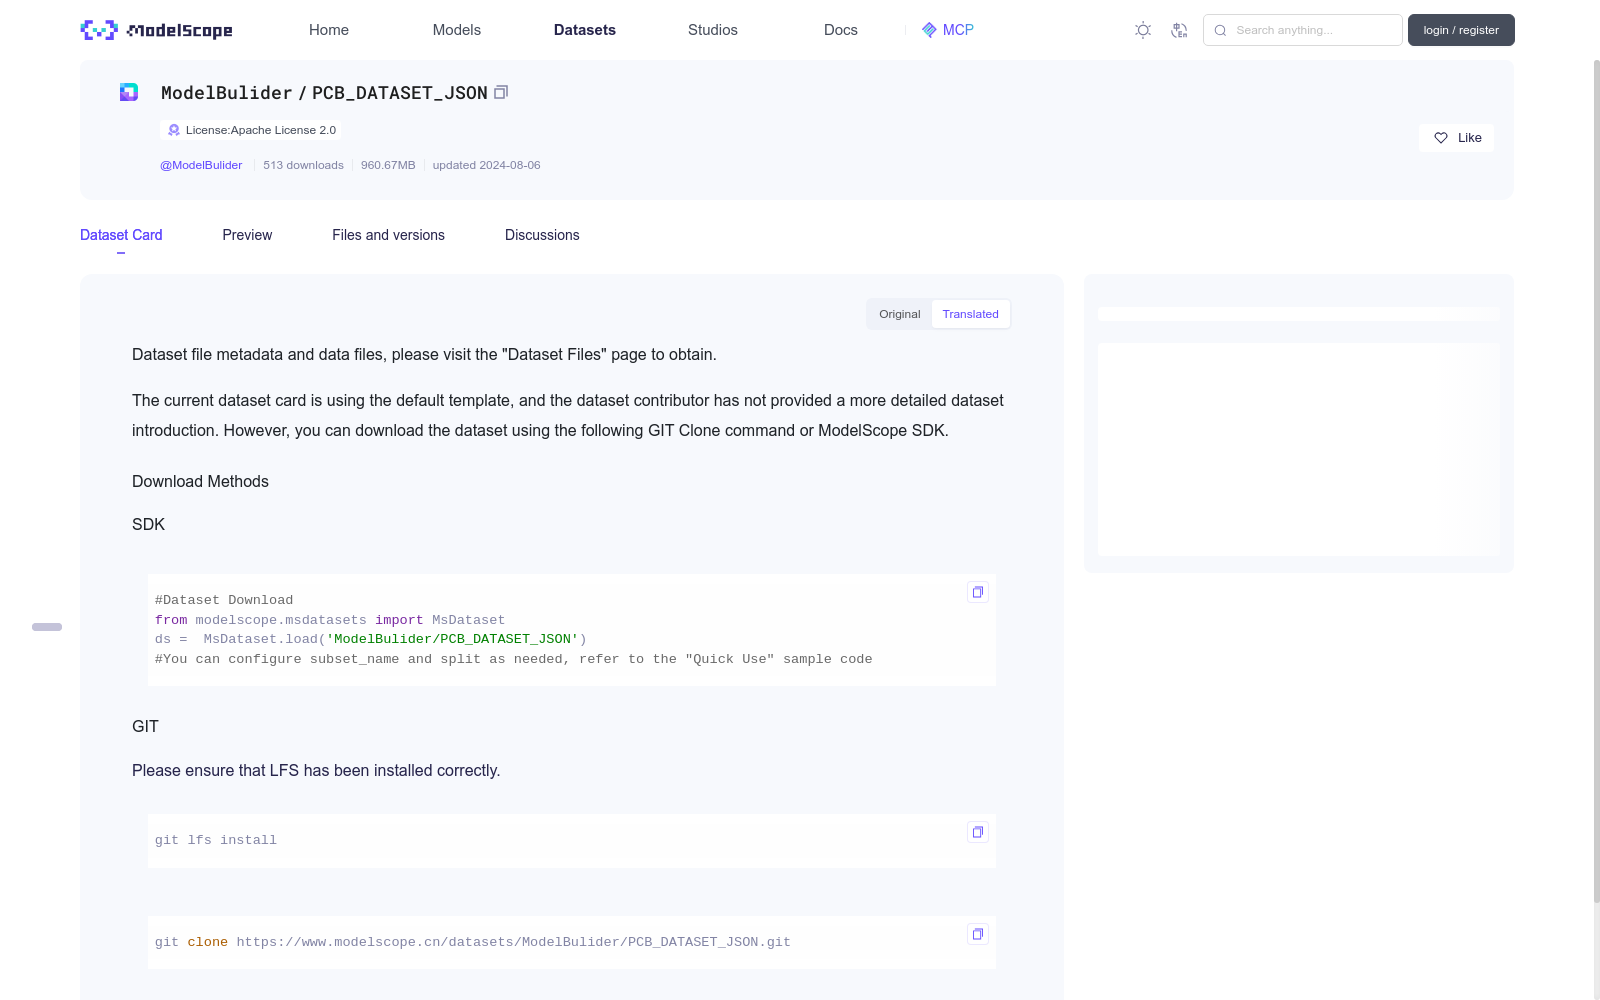
Task: Click the ModelBulider dataset avatar icon
Action: (x=129, y=92)
